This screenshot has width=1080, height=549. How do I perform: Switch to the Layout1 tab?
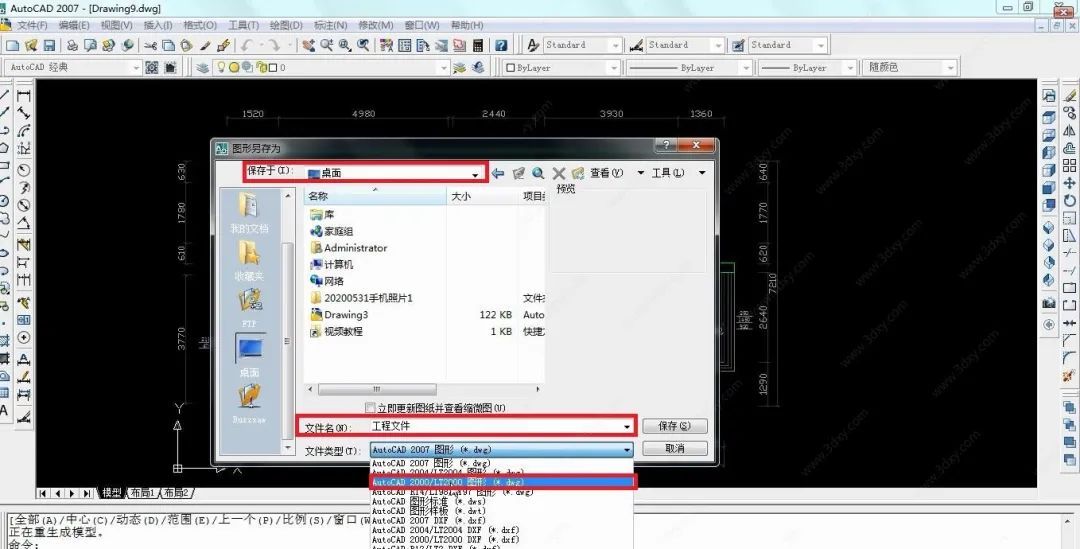click(x=143, y=493)
